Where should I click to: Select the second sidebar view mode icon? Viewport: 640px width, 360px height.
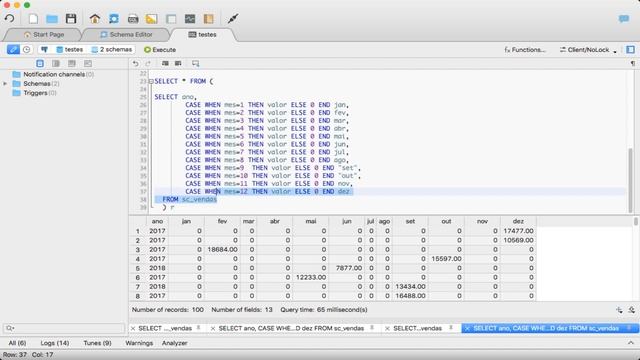56,63
